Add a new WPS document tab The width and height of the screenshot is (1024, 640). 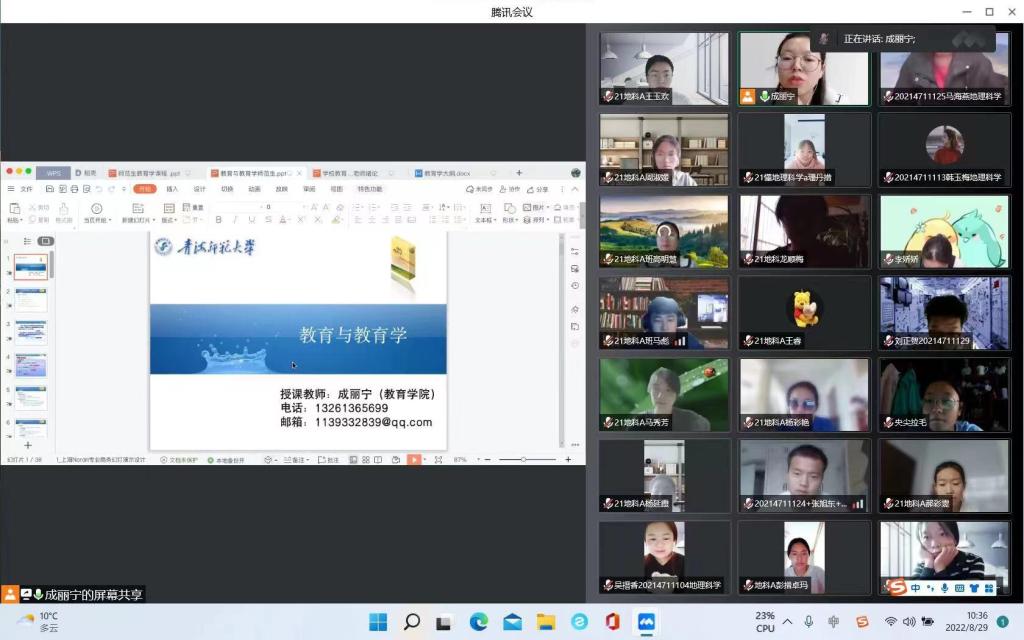point(519,173)
